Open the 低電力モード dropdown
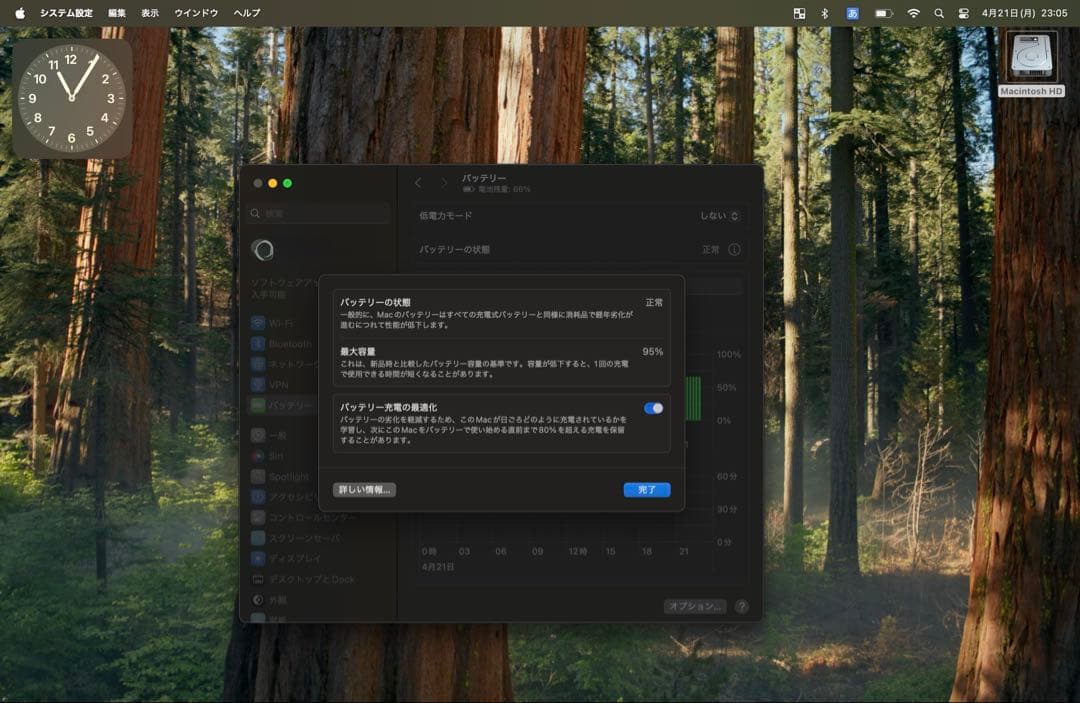The image size is (1080, 703). (720, 216)
